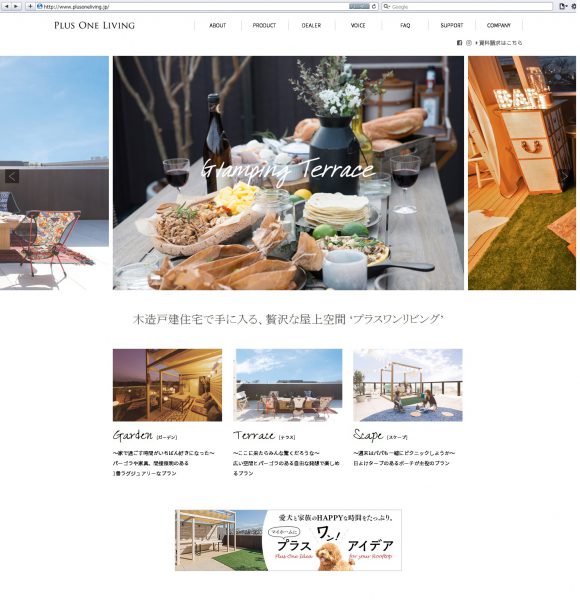The image size is (580, 607).
Task: Open the PRODUCT menu item
Action: tap(264, 26)
